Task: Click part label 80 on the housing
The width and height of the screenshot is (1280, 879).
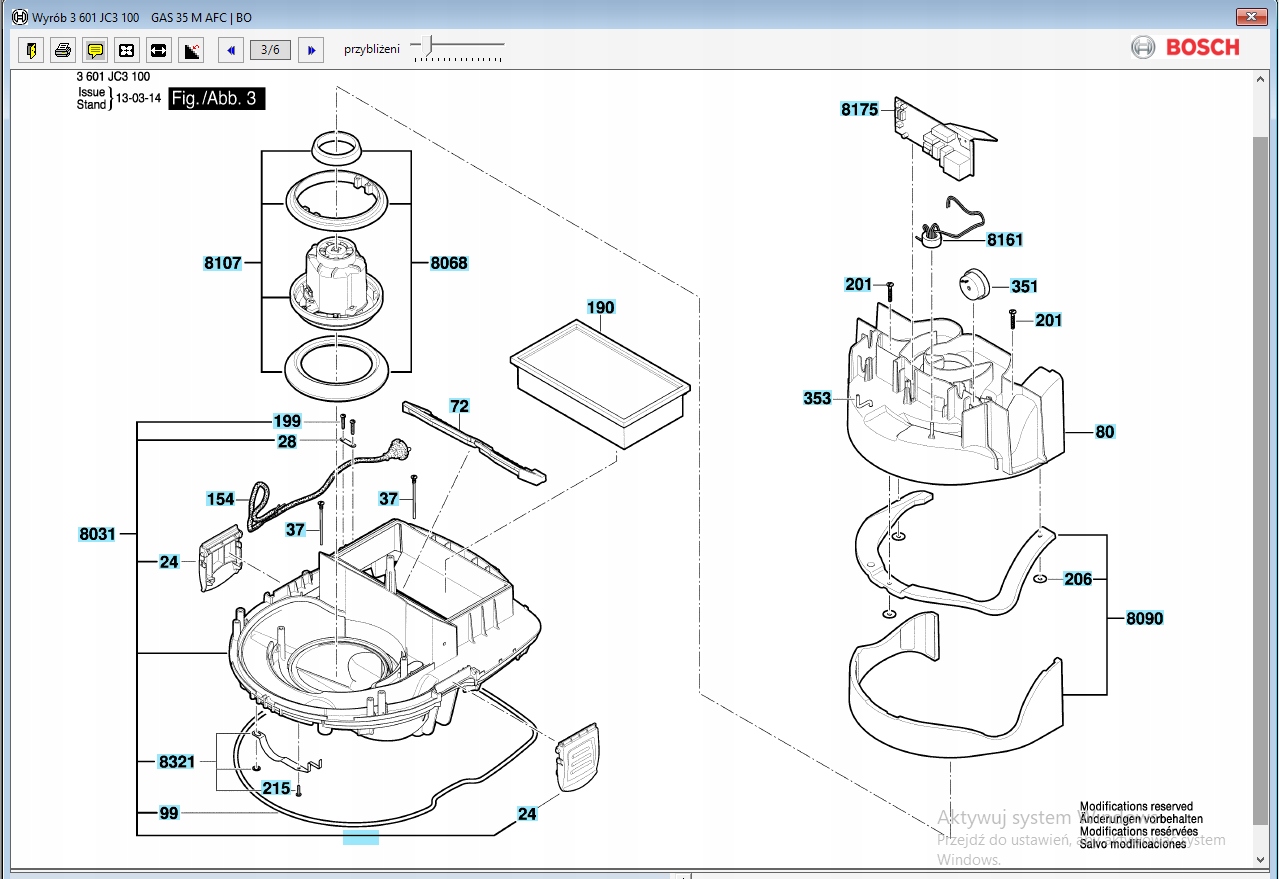Action: [1104, 432]
